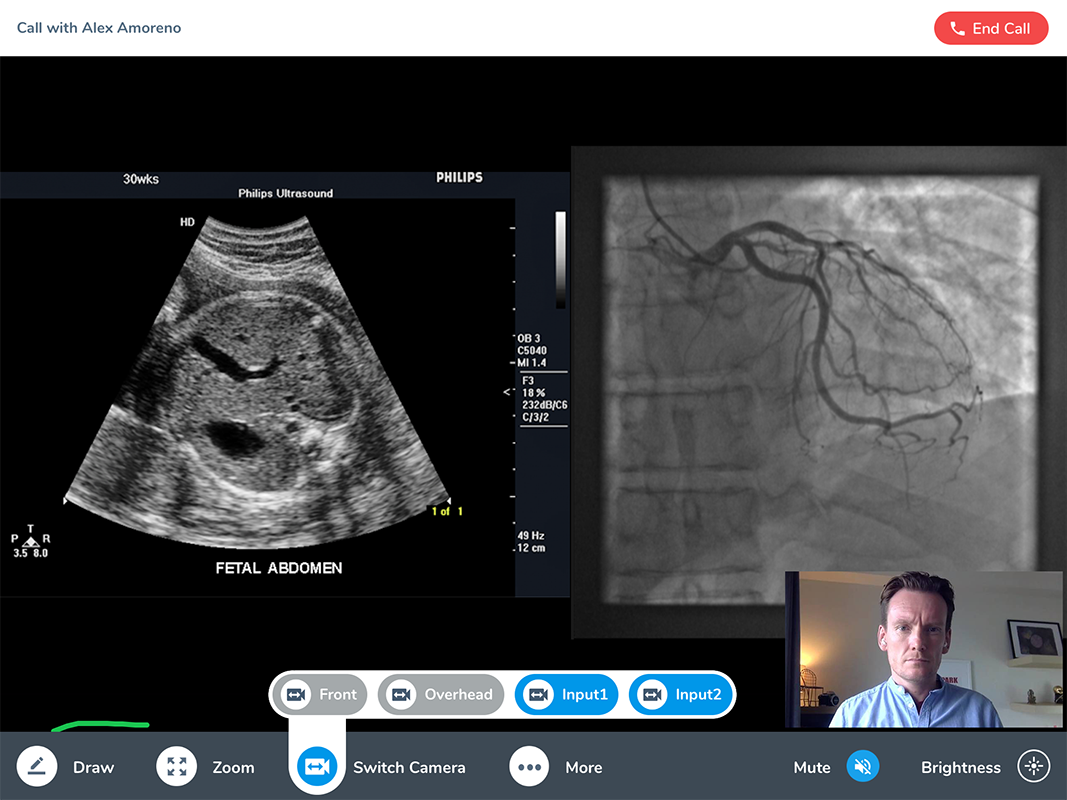Click the camera icon inside Input1
Viewport: 1067px width, 800px height.
539,695
